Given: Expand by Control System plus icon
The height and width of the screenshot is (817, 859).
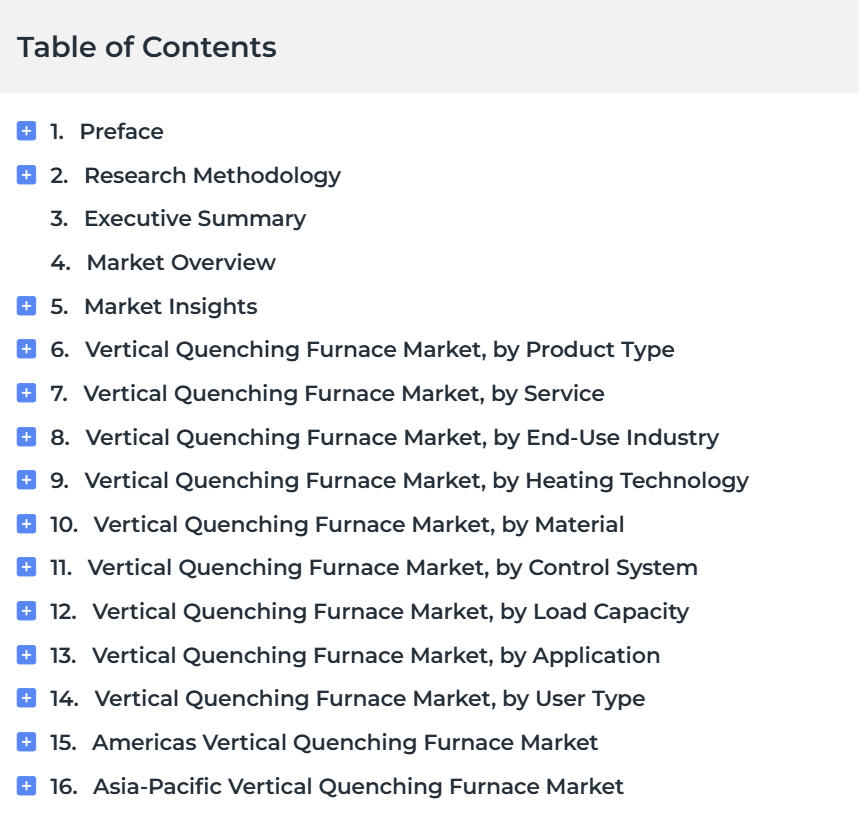Looking at the screenshot, I should click(x=26, y=567).
